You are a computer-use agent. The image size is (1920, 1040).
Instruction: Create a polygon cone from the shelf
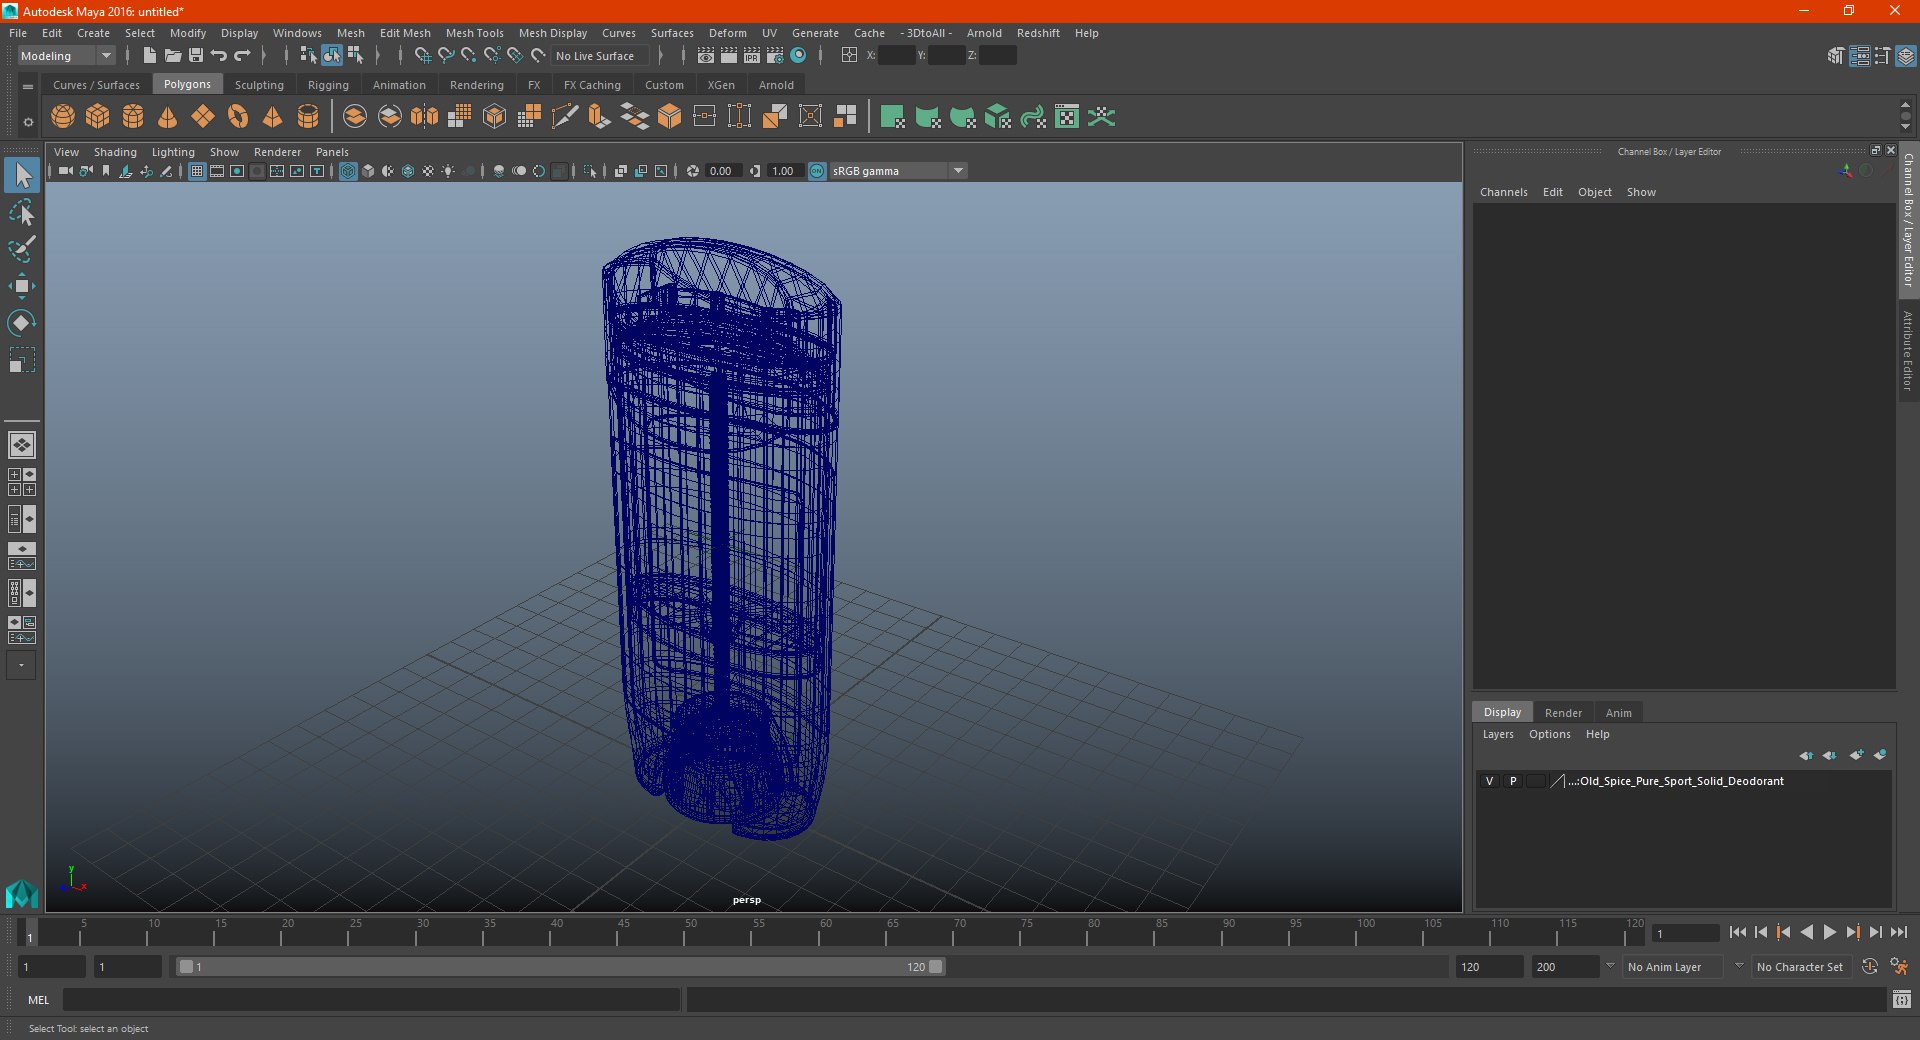pos(168,117)
